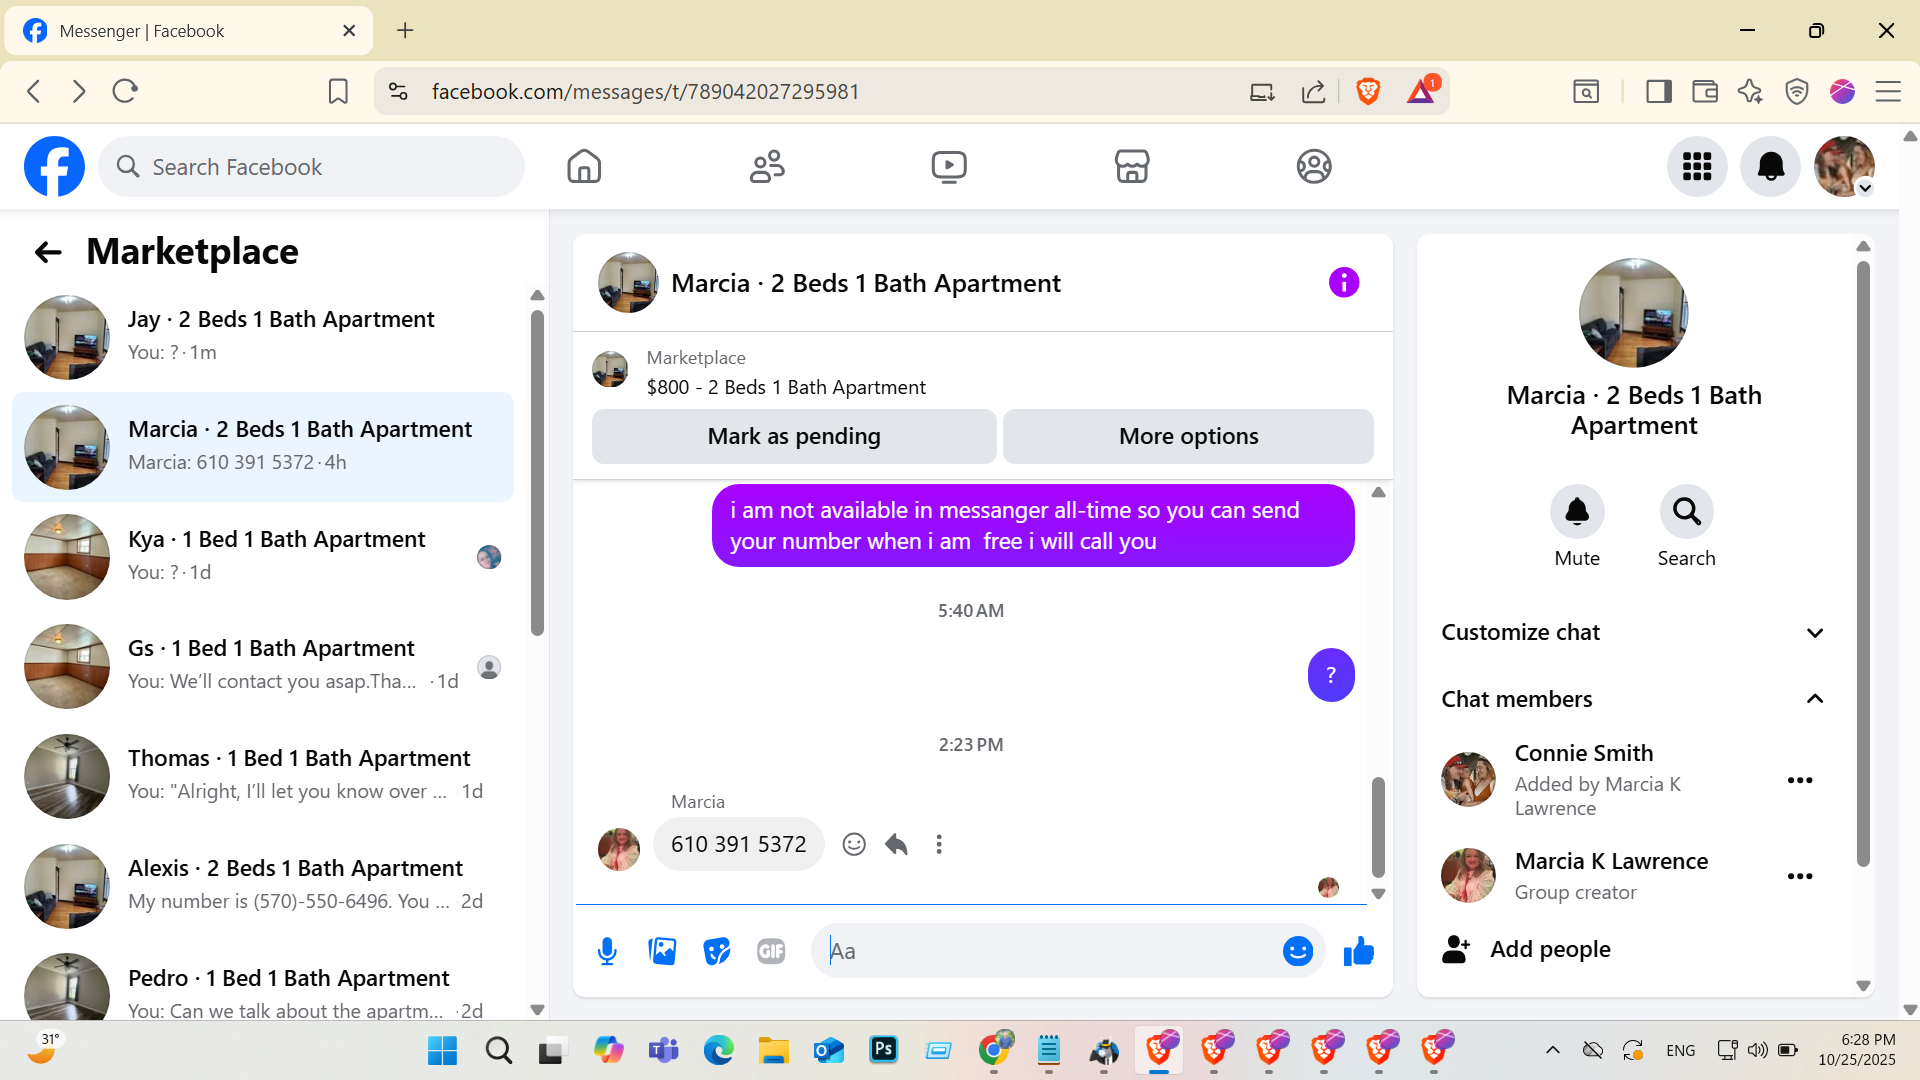
Task: Click the Mark as pending button
Action: pyautogui.click(x=794, y=436)
